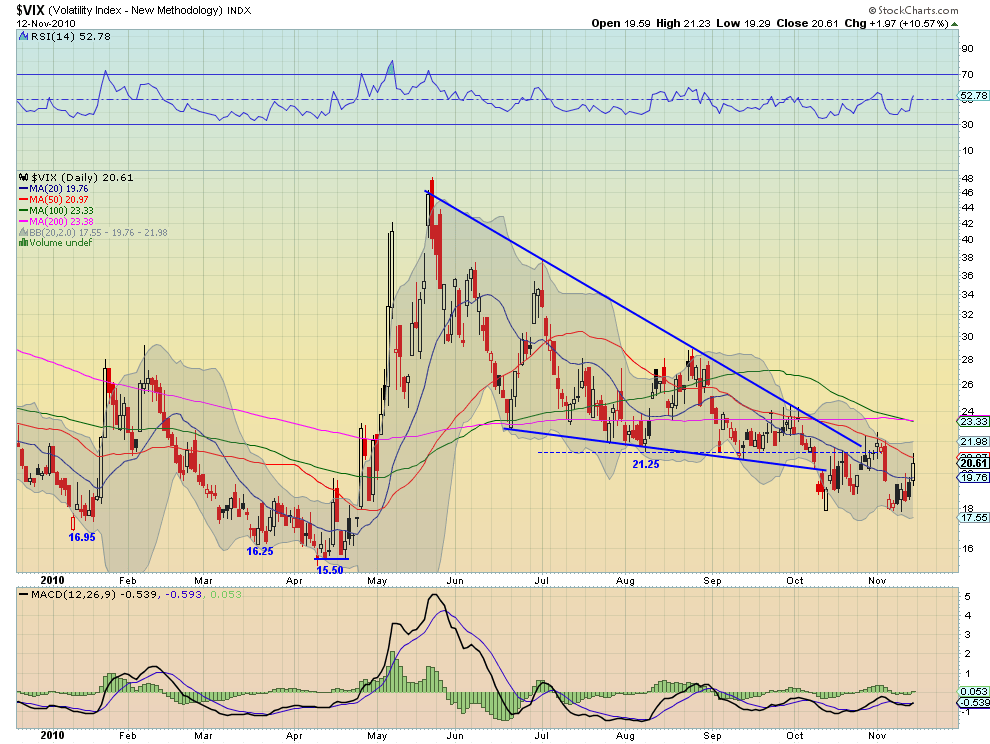Select the green MA(100) 23.33 legend entry

coord(56,210)
